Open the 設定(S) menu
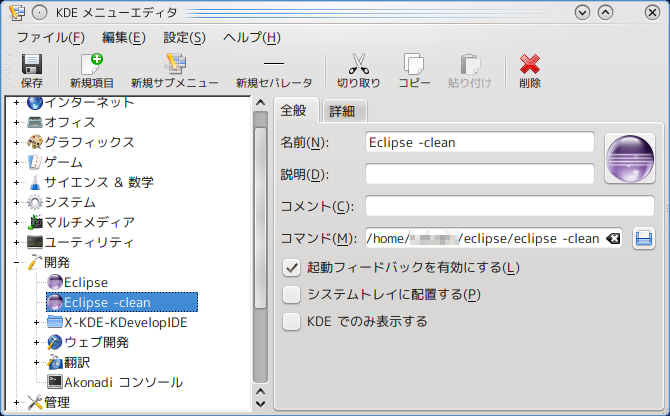The image size is (670, 416). point(184,38)
